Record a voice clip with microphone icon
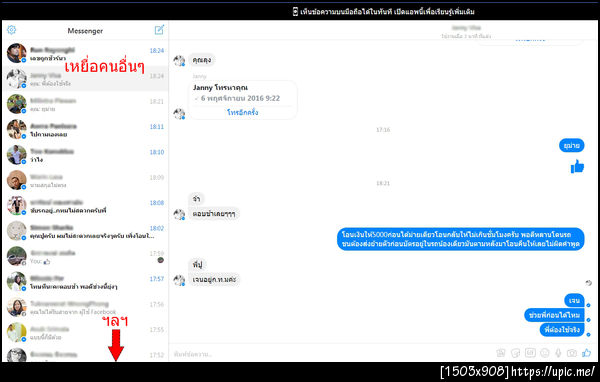This screenshot has height=382, width=600. [558, 353]
